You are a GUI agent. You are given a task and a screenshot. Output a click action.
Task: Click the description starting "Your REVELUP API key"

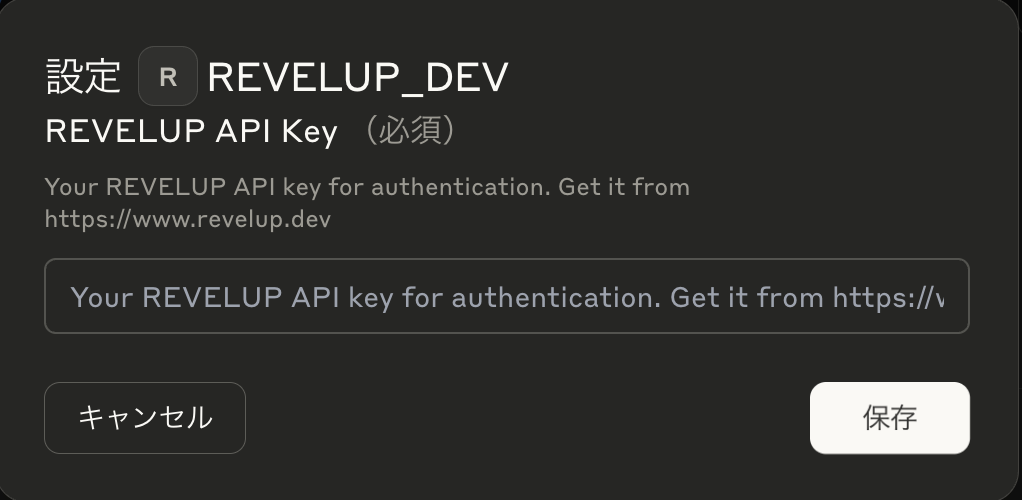point(367,203)
